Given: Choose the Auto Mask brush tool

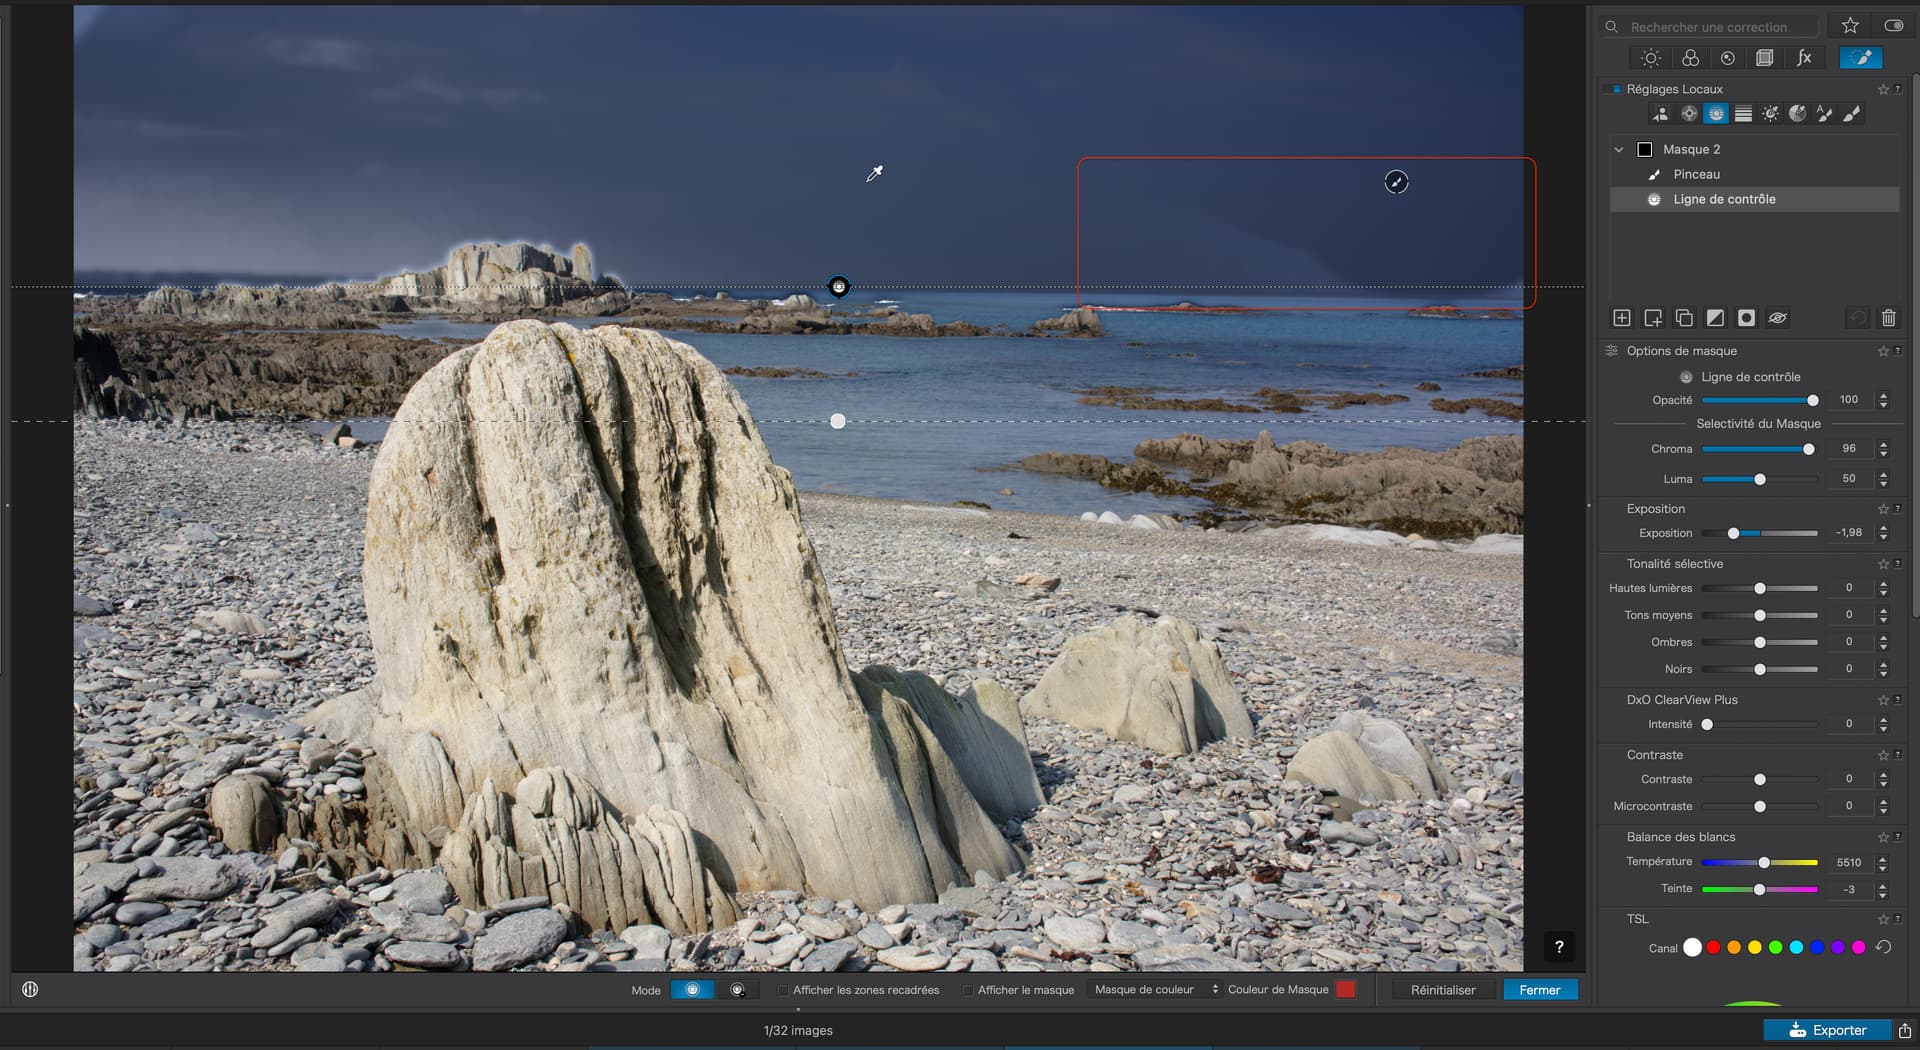Looking at the screenshot, I should coord(1824,114).
